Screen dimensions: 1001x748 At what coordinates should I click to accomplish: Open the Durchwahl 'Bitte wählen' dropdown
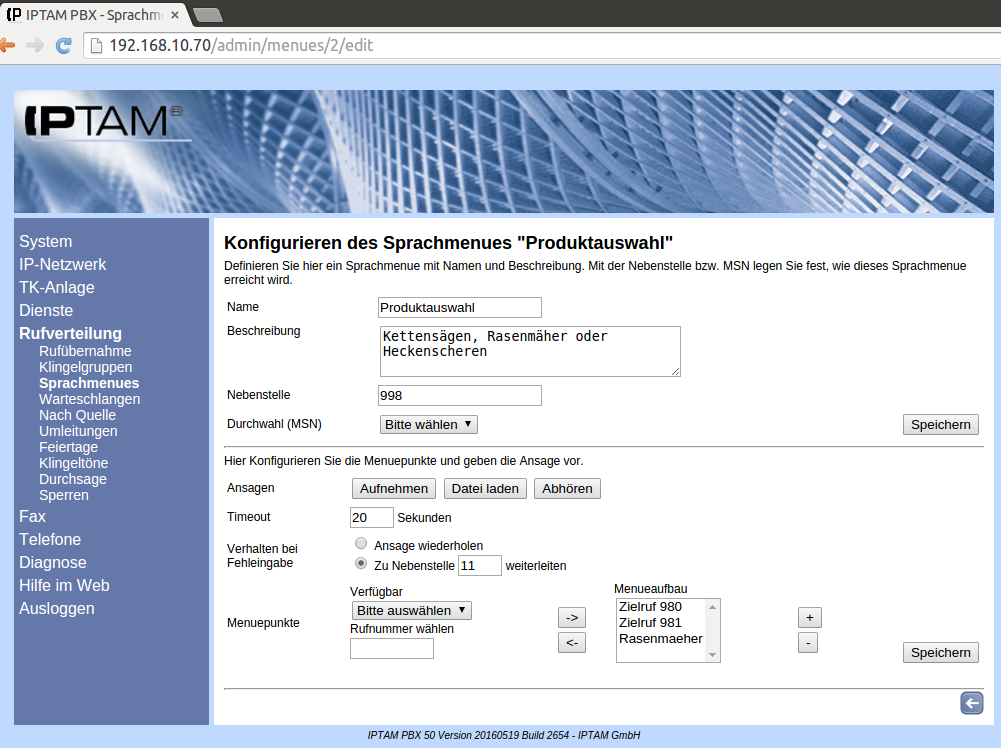[x=429, y=424]
